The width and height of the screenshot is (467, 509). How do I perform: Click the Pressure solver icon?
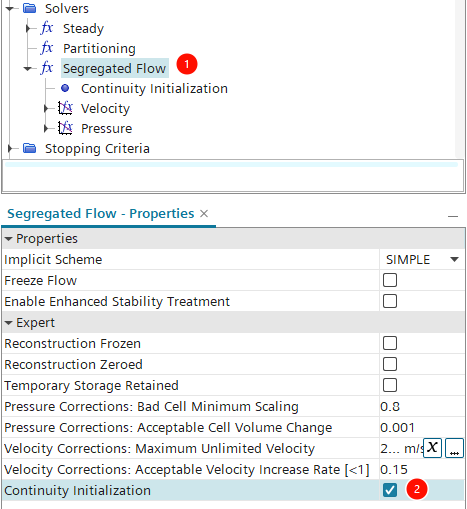65,128
